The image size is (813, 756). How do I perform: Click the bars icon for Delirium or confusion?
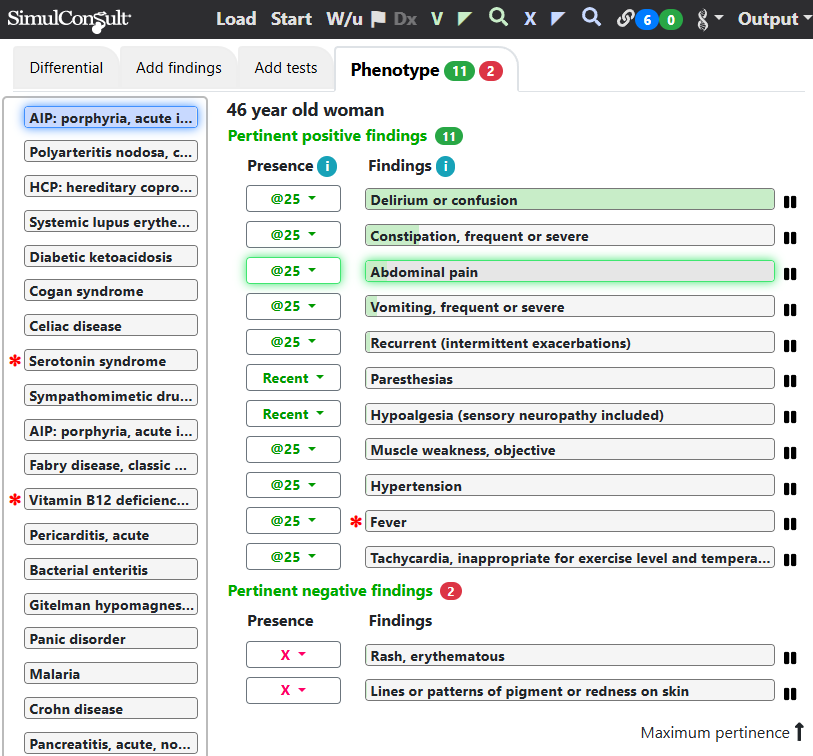coord(790,202)
